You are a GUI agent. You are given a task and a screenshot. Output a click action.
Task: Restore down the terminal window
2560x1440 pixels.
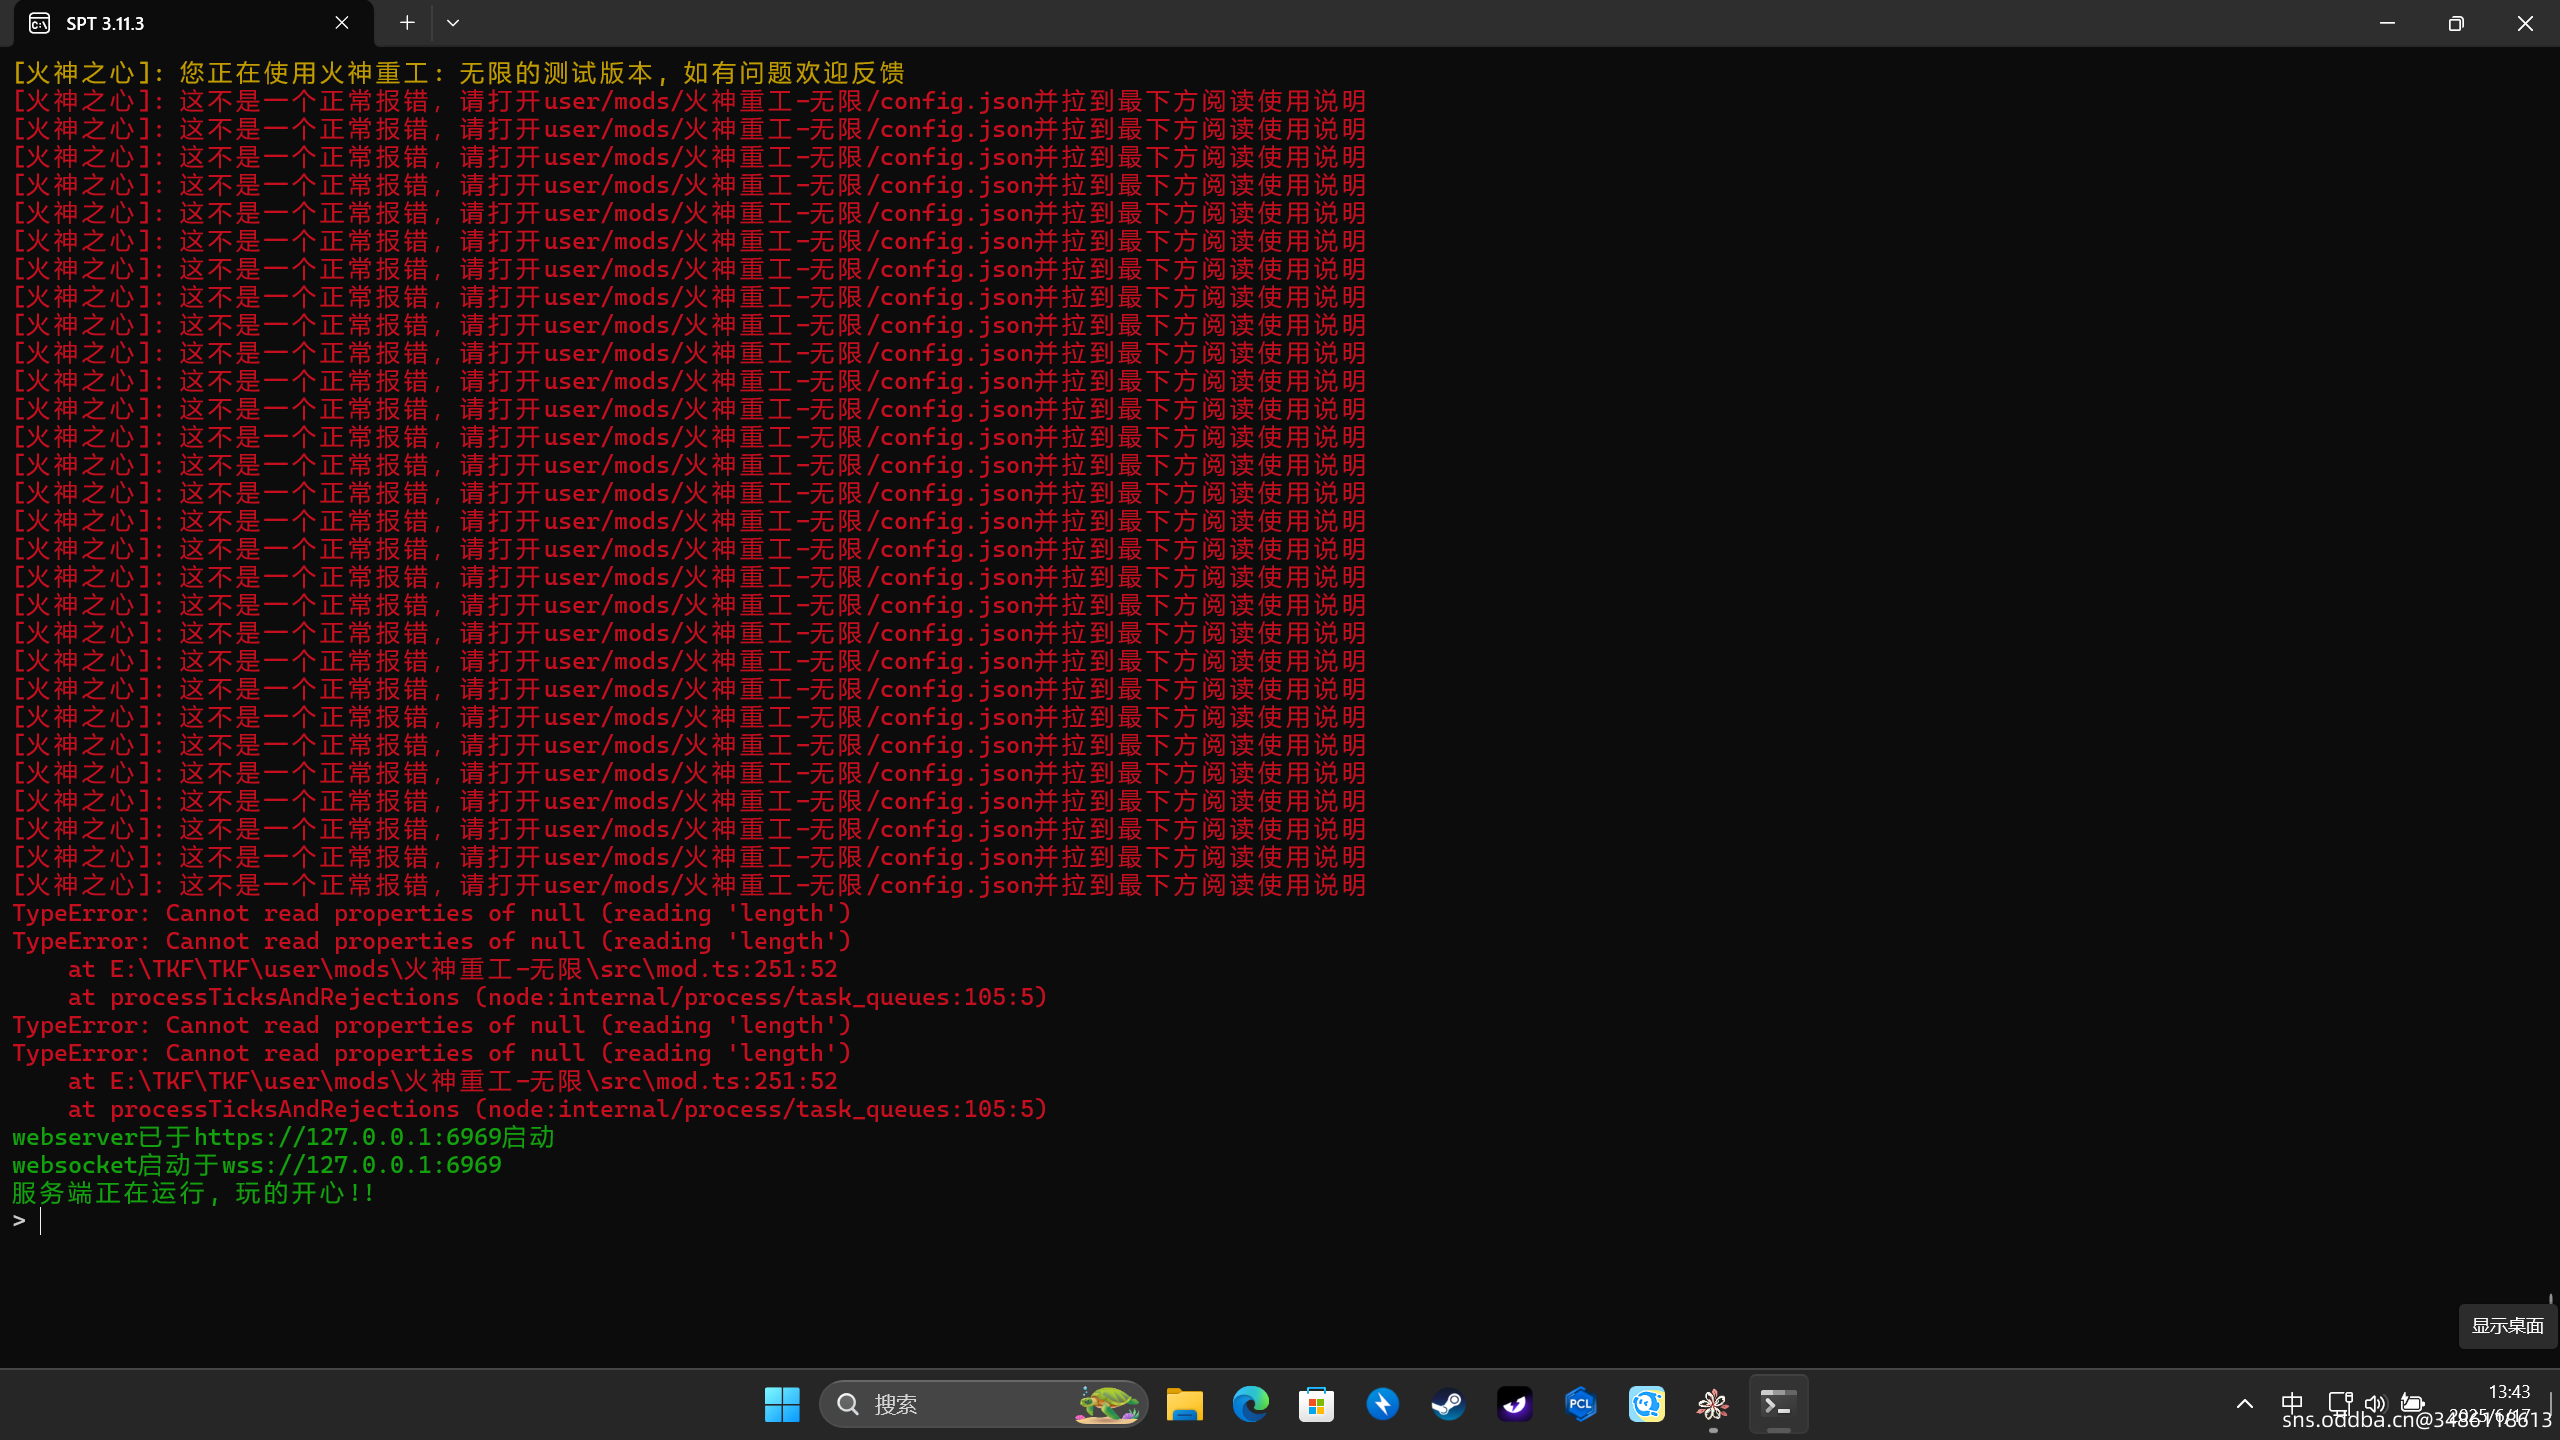click(2456, 23)
